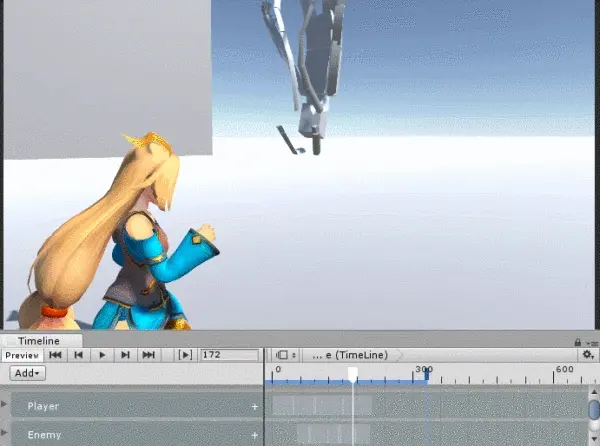Viewport: 600px width, 446px height.
Task: Select the Player track animation clip
Action: point(322,405)
